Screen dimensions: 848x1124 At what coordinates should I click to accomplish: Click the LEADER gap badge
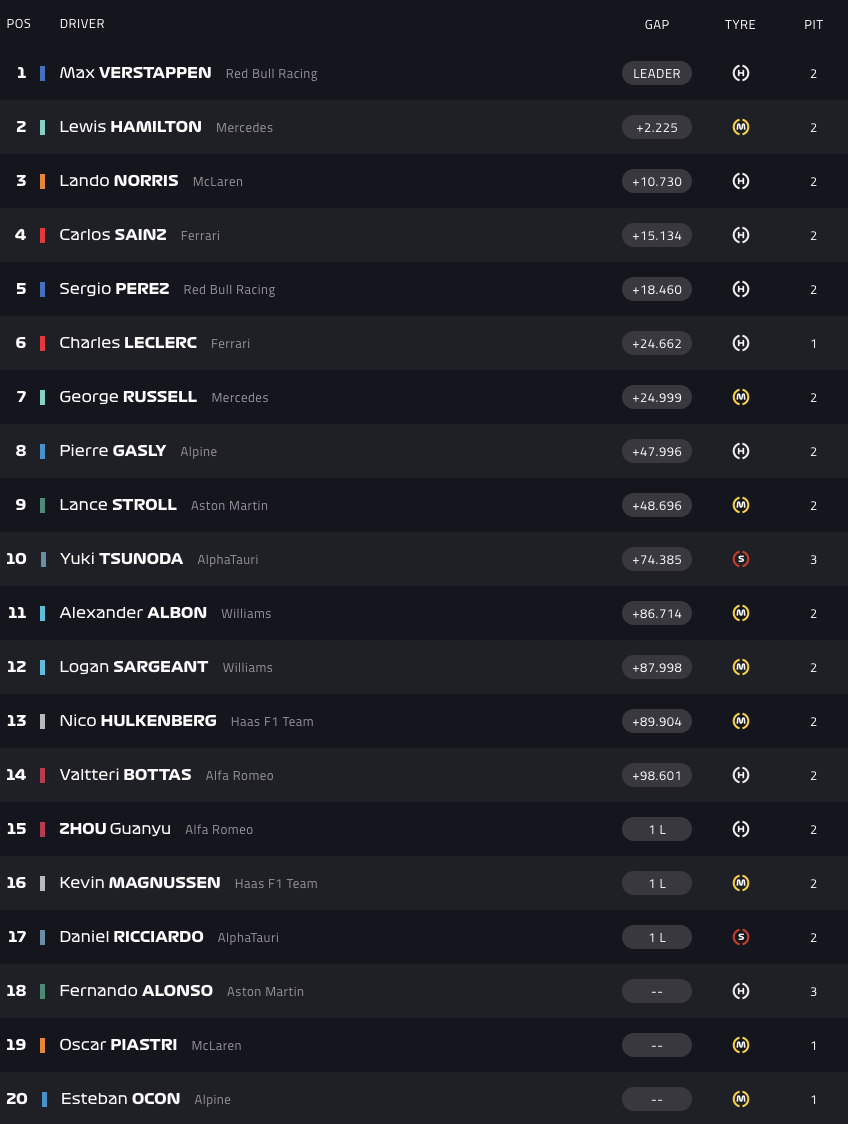click(x=657, y=73)
